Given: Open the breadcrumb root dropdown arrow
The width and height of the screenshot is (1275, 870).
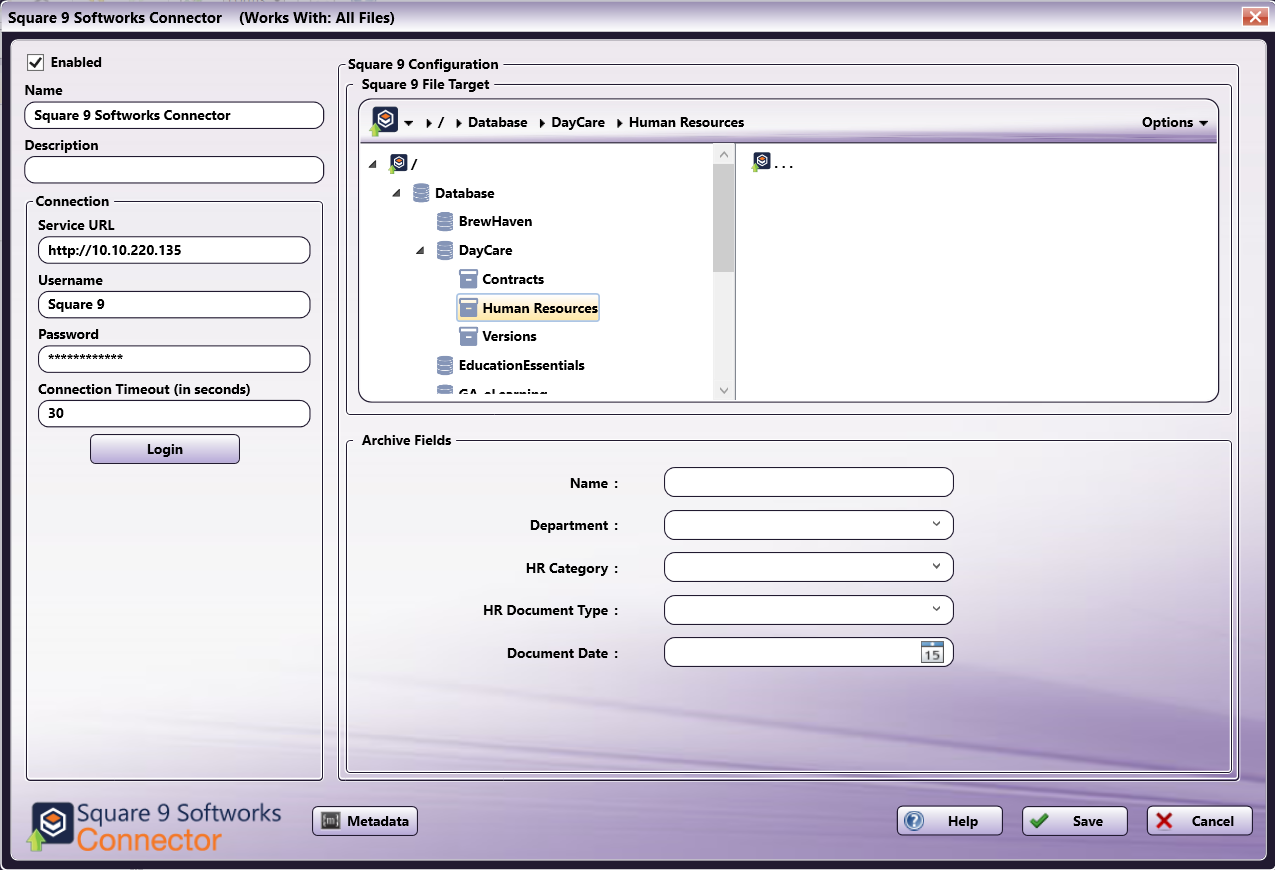Looking at the screenshot, I should pos(409,124).
